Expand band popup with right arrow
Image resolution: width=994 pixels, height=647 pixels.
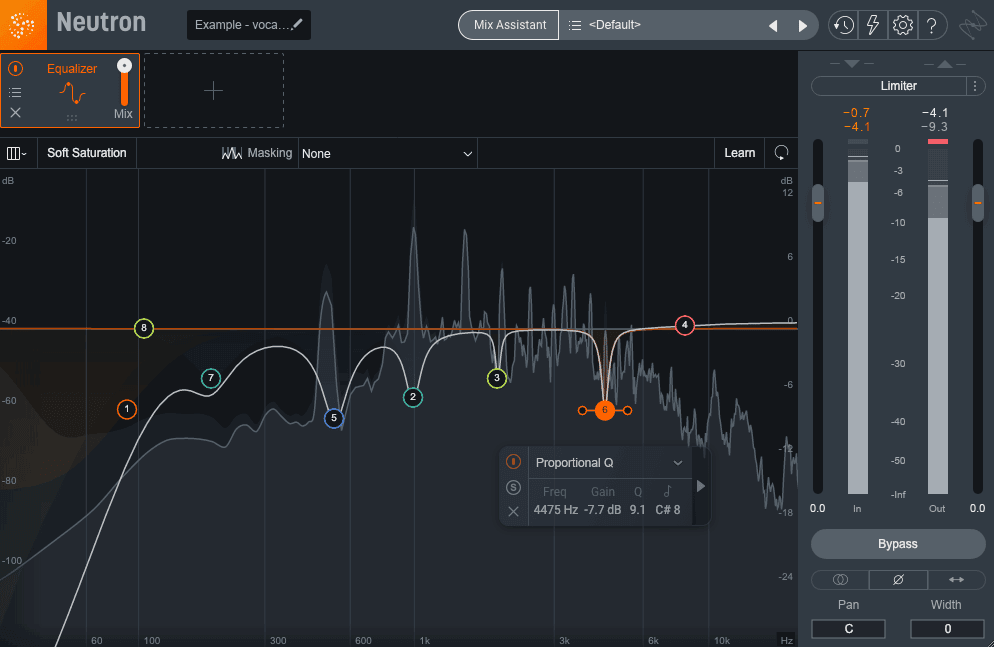[x=700, y=487]
